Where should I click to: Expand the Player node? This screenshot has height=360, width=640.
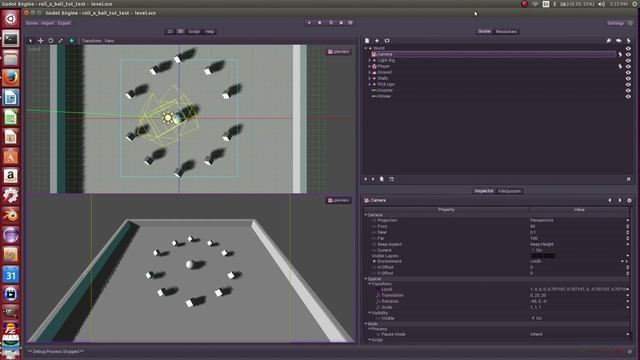370,66
